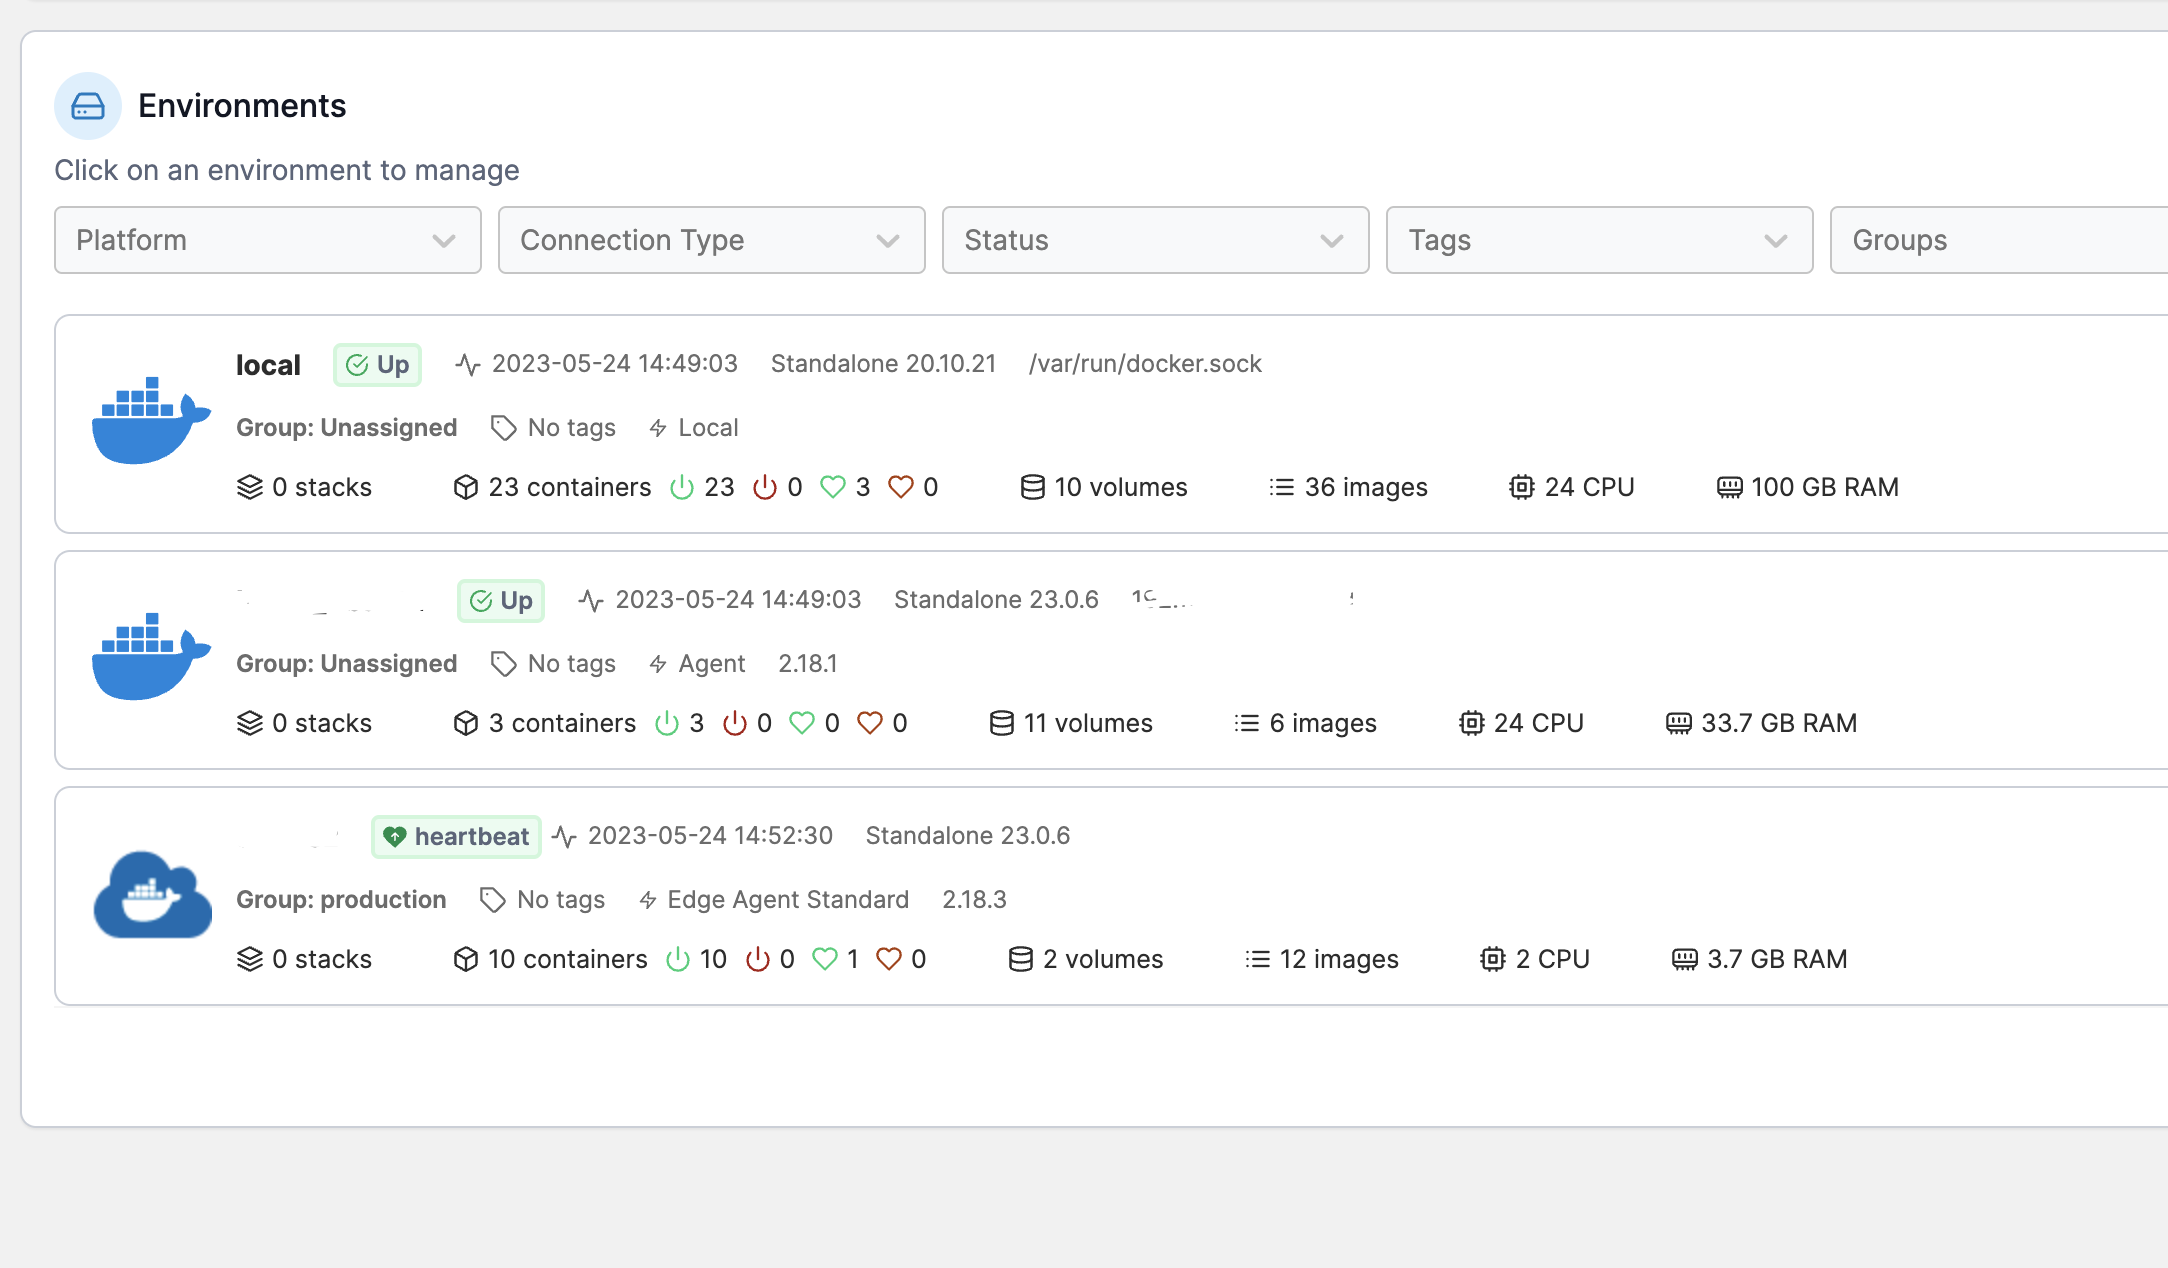
Task: Open the Status filter dropdown
Action: coord(1154,240)
